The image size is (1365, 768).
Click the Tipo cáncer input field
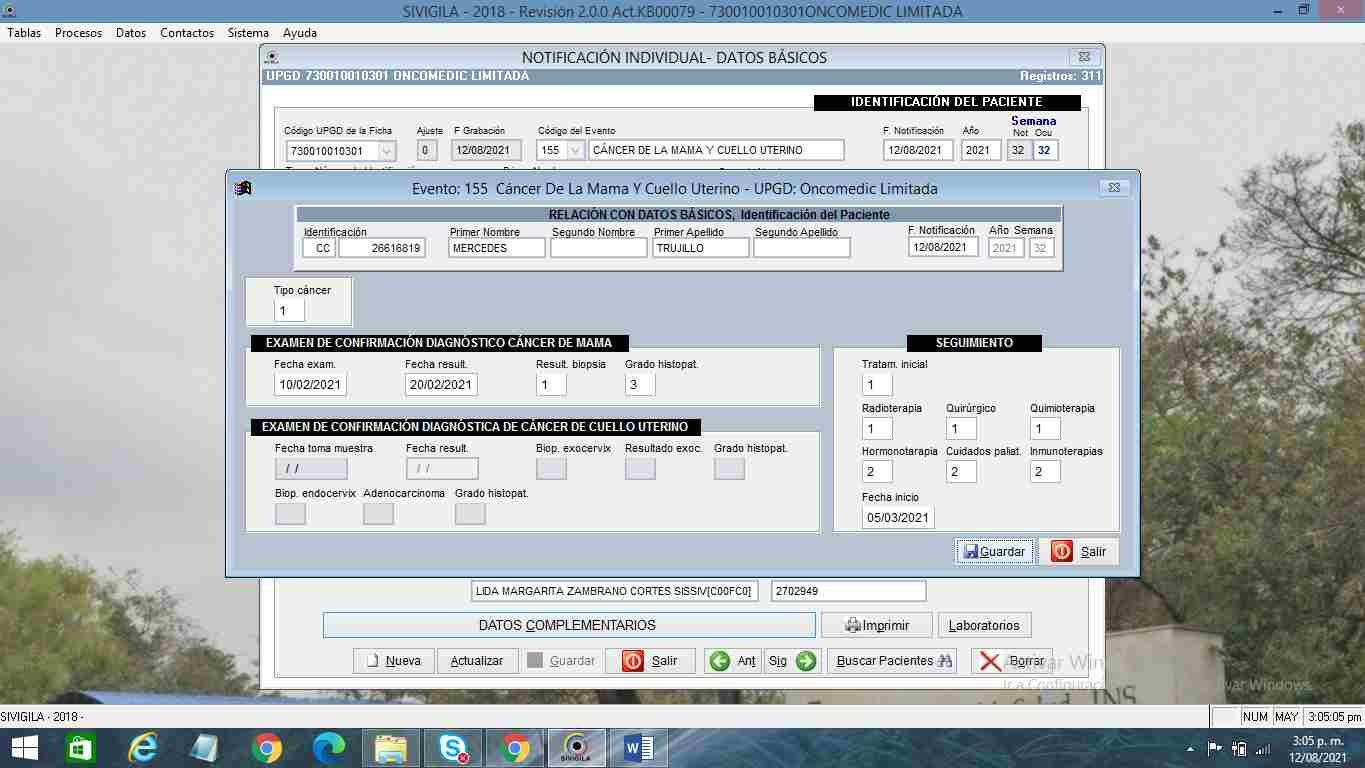[x=289, y=311]
